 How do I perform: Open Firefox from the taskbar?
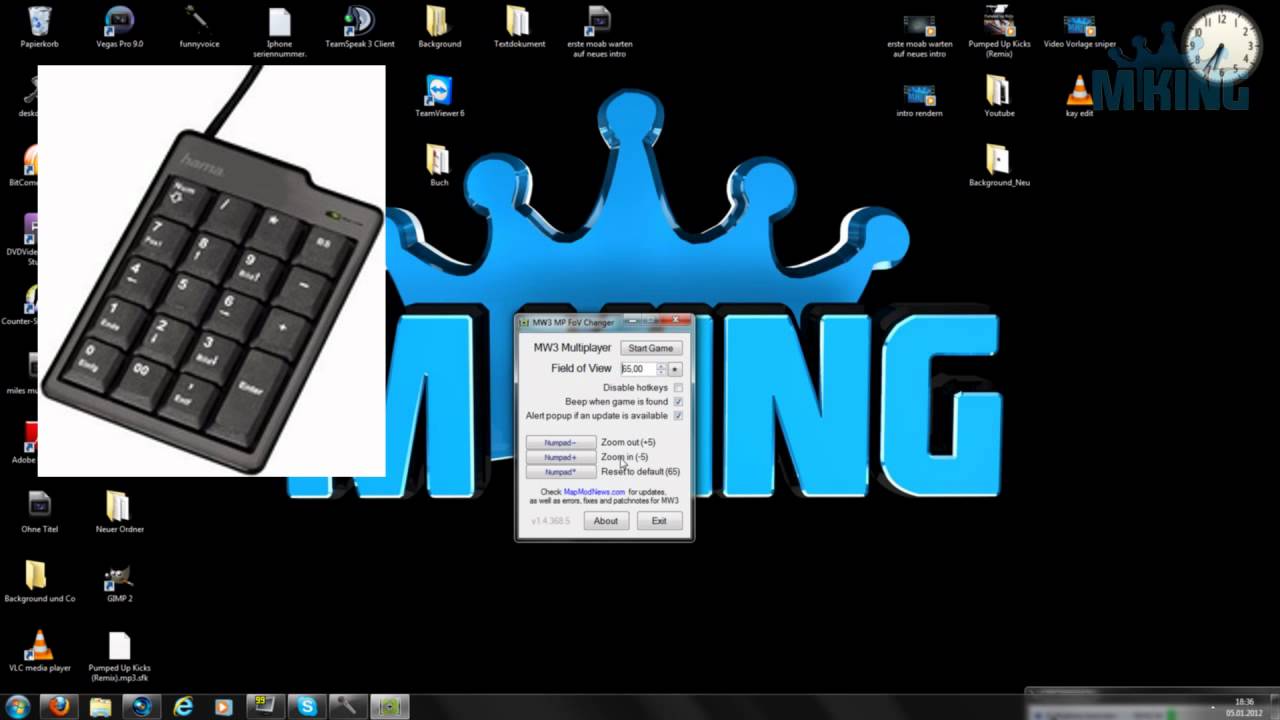[60, 706]
